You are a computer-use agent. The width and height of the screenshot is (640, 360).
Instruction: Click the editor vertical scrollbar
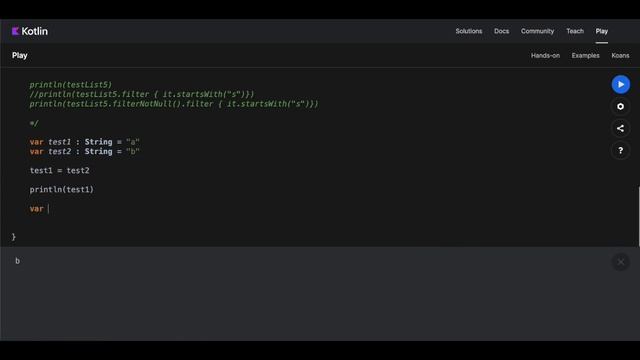tap(638, 216)
